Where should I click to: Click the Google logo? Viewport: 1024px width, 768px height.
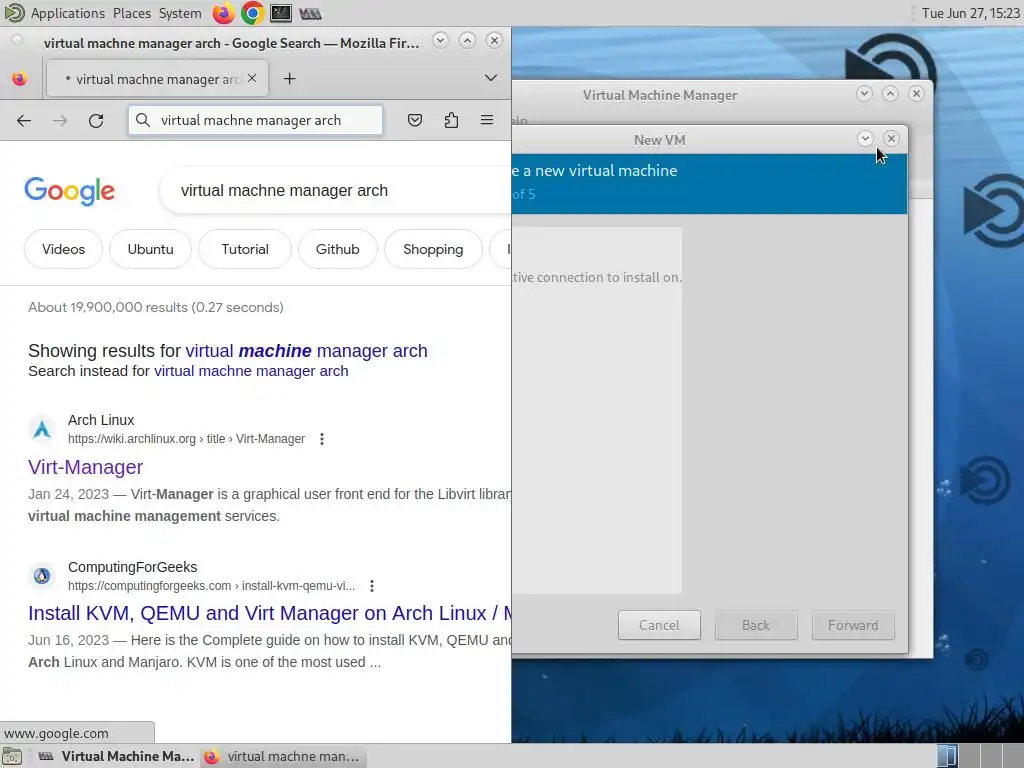click(70, 191)
